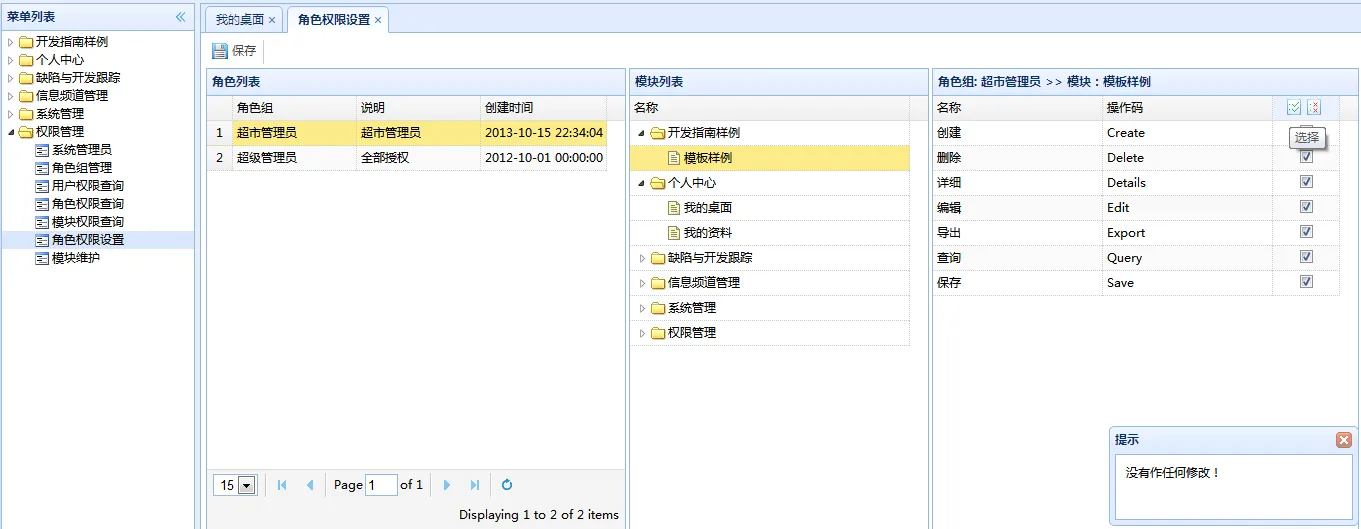Click the Save disk icon in toolbar
This screenshot has width=1361, height=529.
pyautogui.click(x=220, y=50)
